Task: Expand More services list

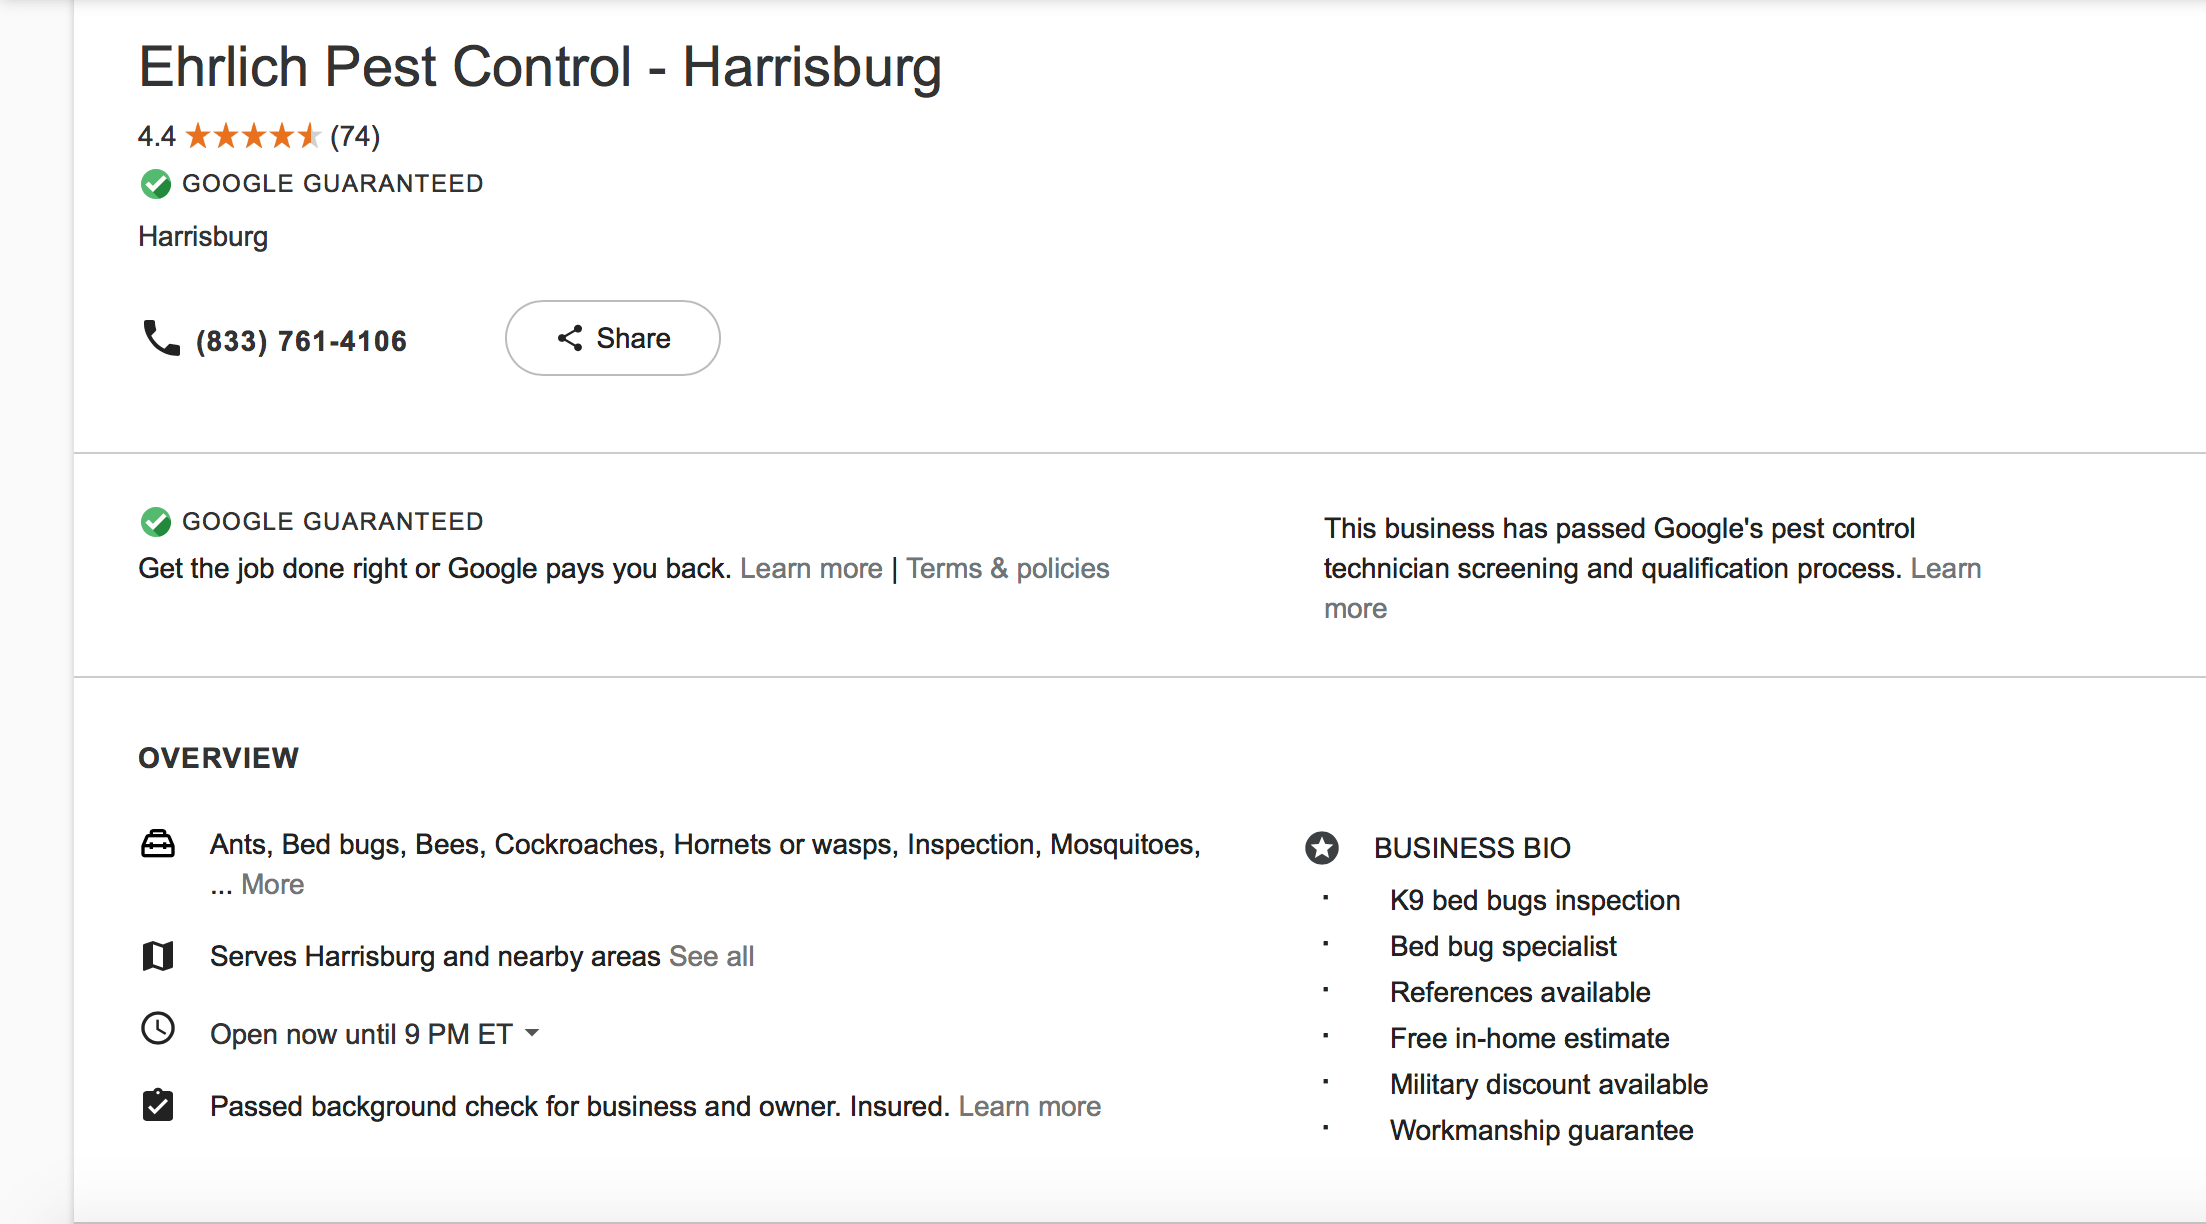Action: pyautogui.click(x=272, y=884)
